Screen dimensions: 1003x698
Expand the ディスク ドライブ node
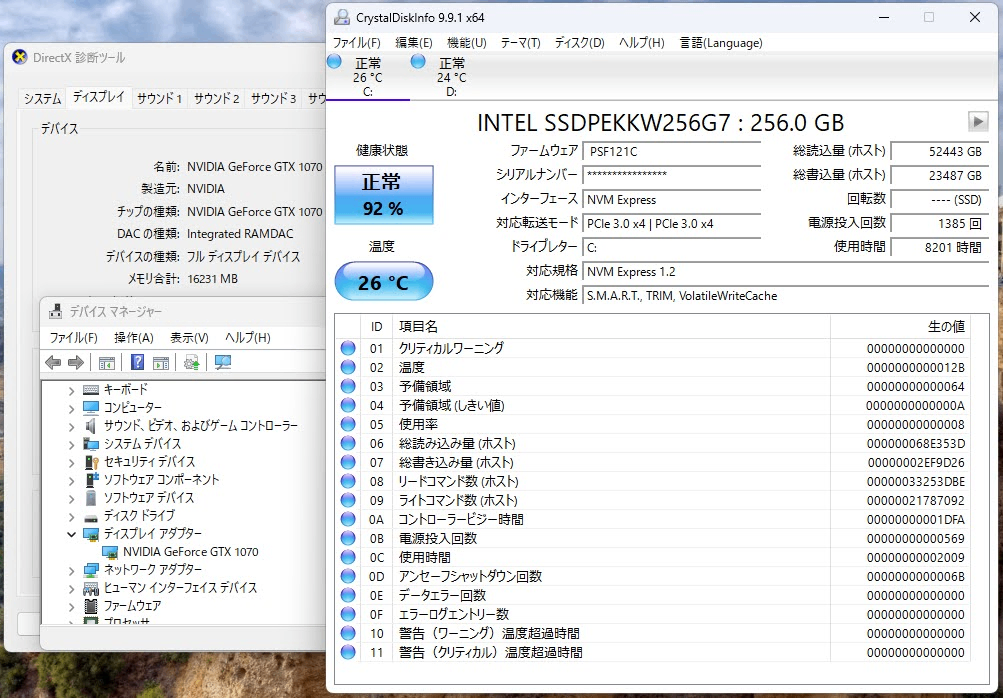pyautogui.click(x=71, y=516)
